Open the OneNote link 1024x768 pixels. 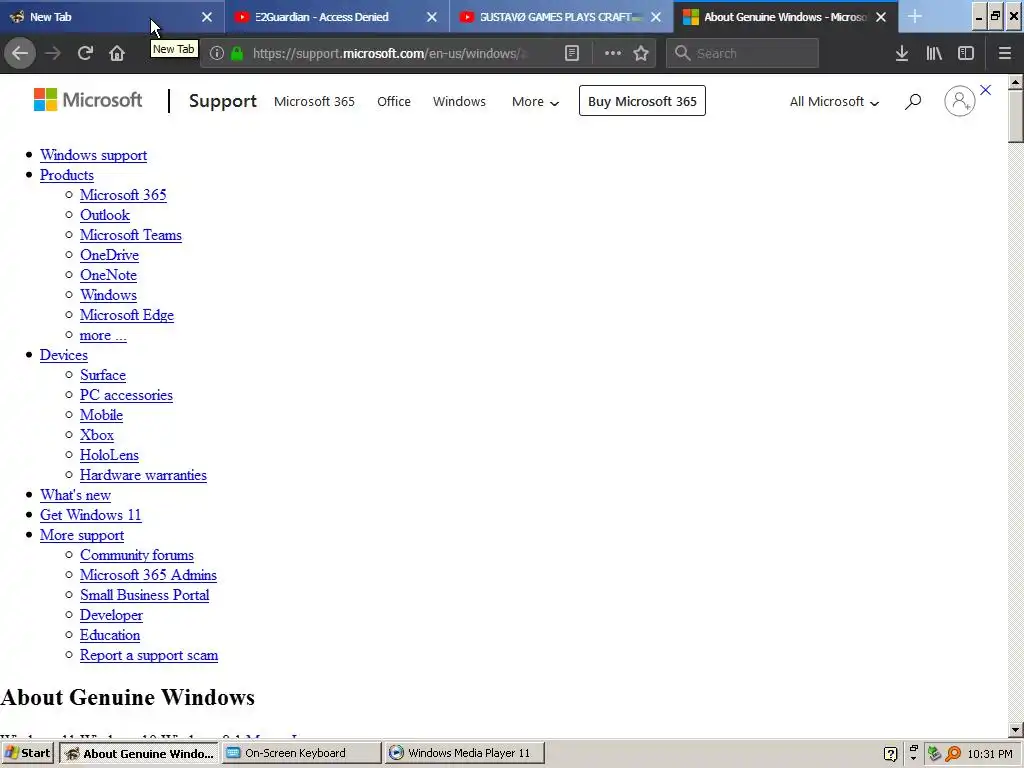tap(108, 275)
